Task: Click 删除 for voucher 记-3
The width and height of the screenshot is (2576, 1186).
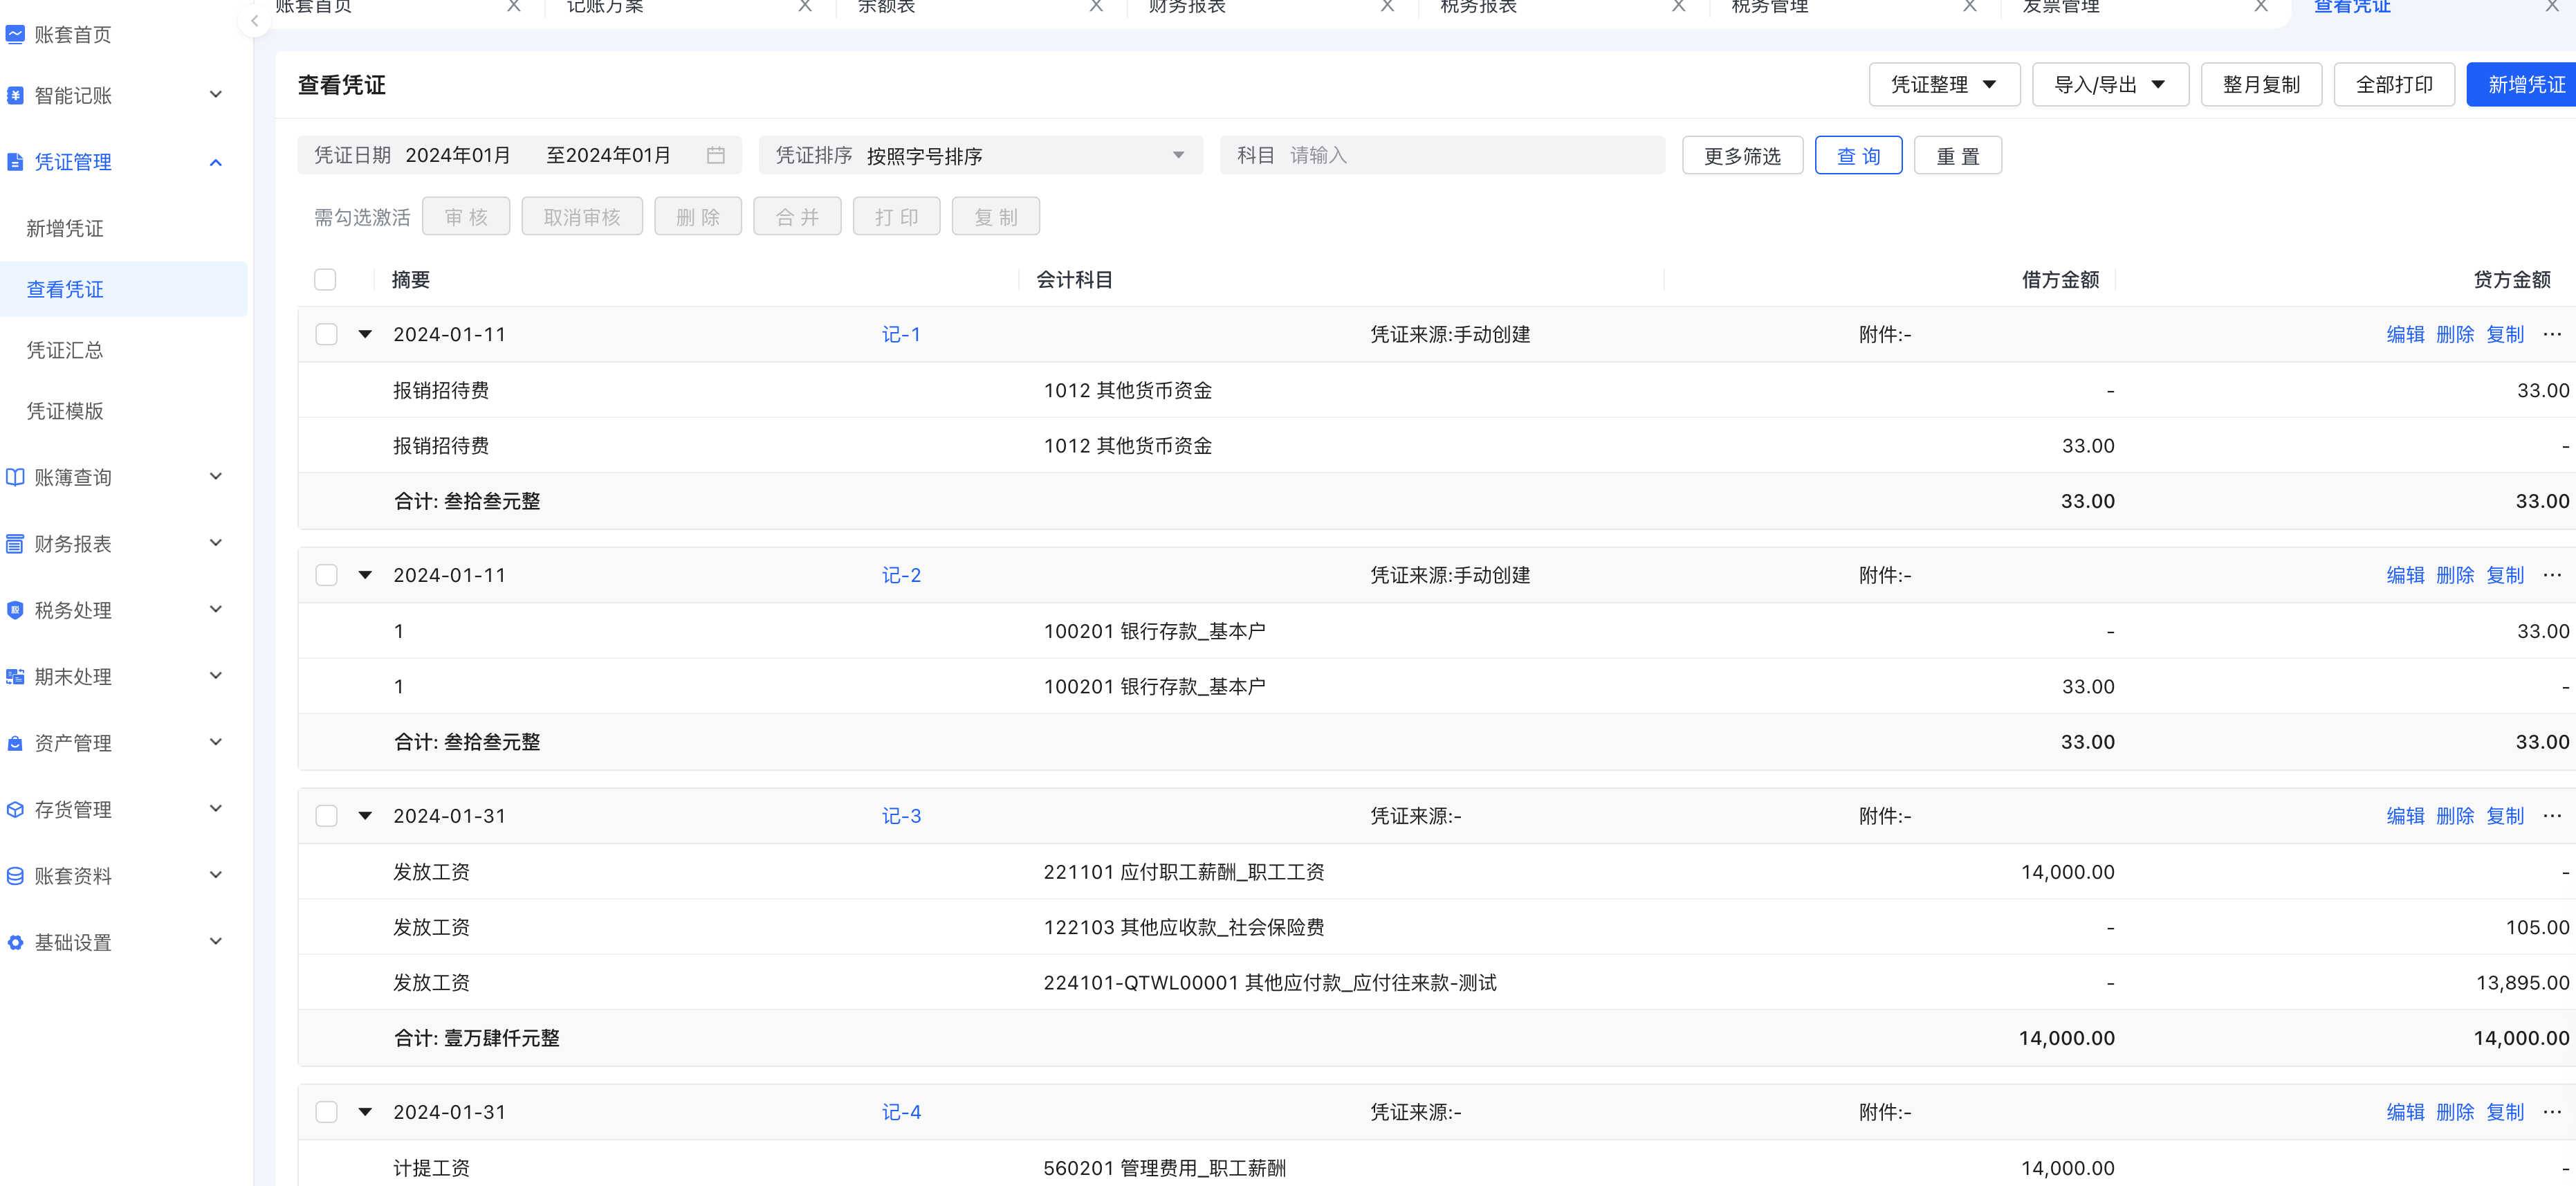Action: [x=2455, y=816]
